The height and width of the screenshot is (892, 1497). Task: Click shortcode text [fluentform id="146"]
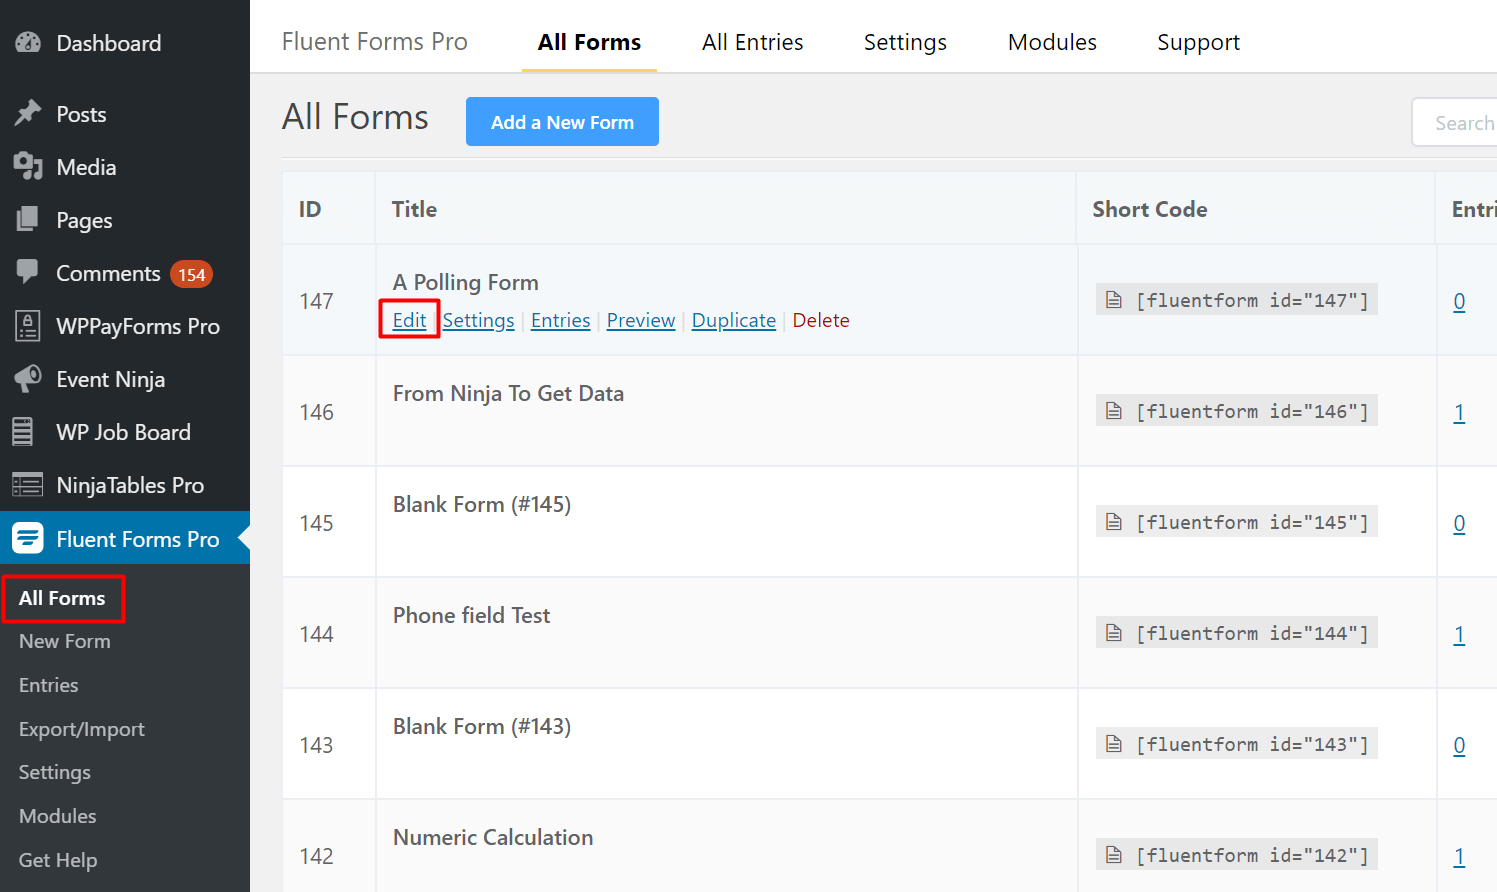(x=1252, y=411)
